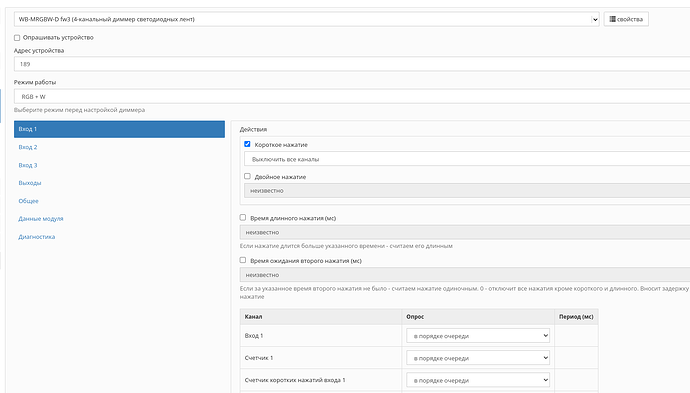Open the Режим работы selector RGB + W

352,96
